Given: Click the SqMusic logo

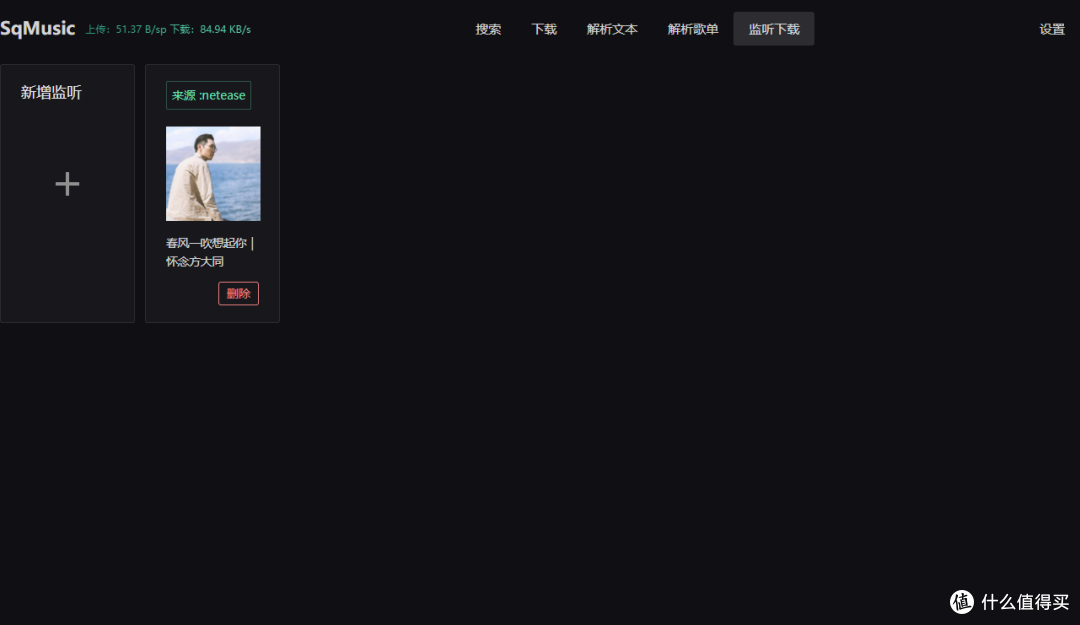Looking at the screenshot, I should (38, 28).
